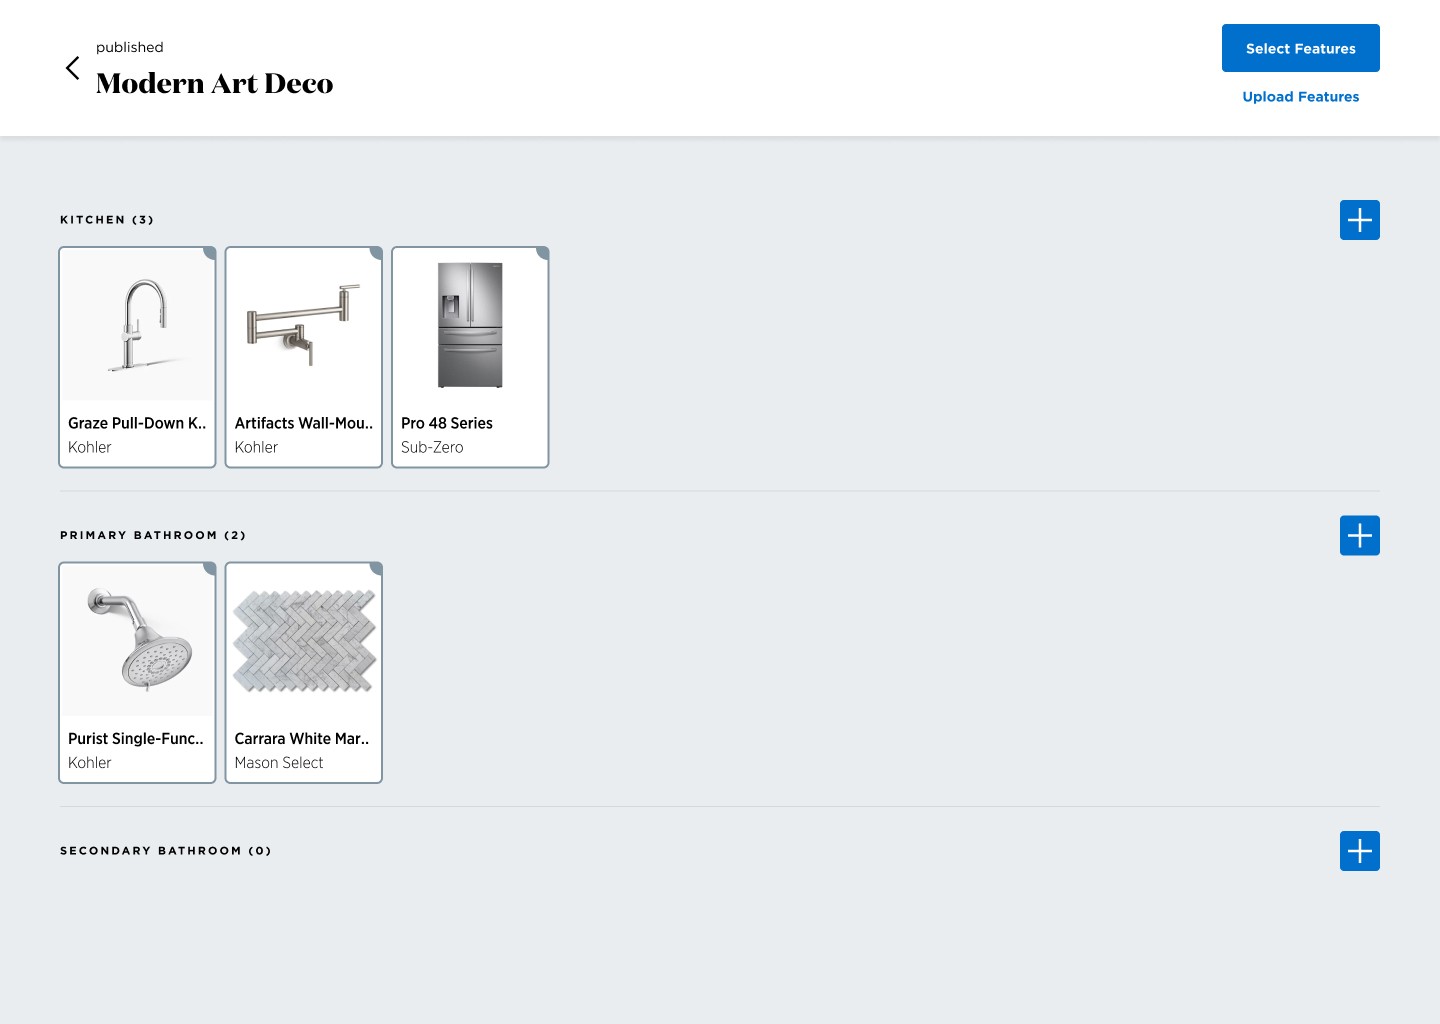Collapse the Kitchen (3) section

107,219
